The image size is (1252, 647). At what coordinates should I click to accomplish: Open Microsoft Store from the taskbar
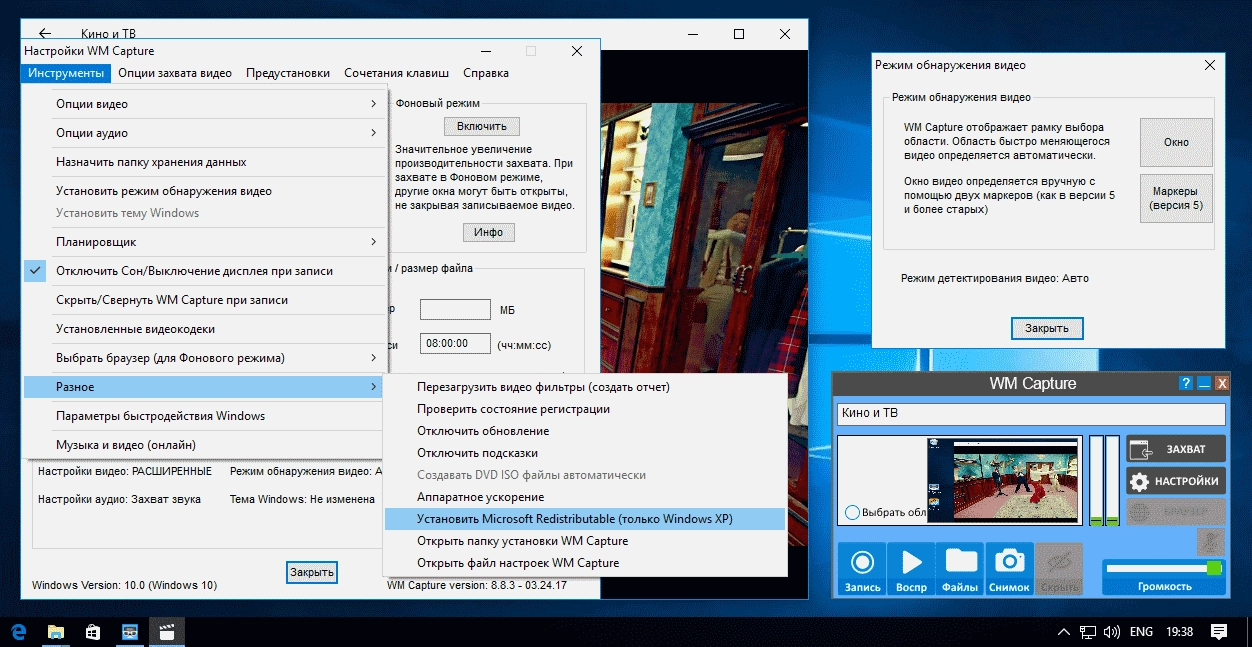point(93,632)
